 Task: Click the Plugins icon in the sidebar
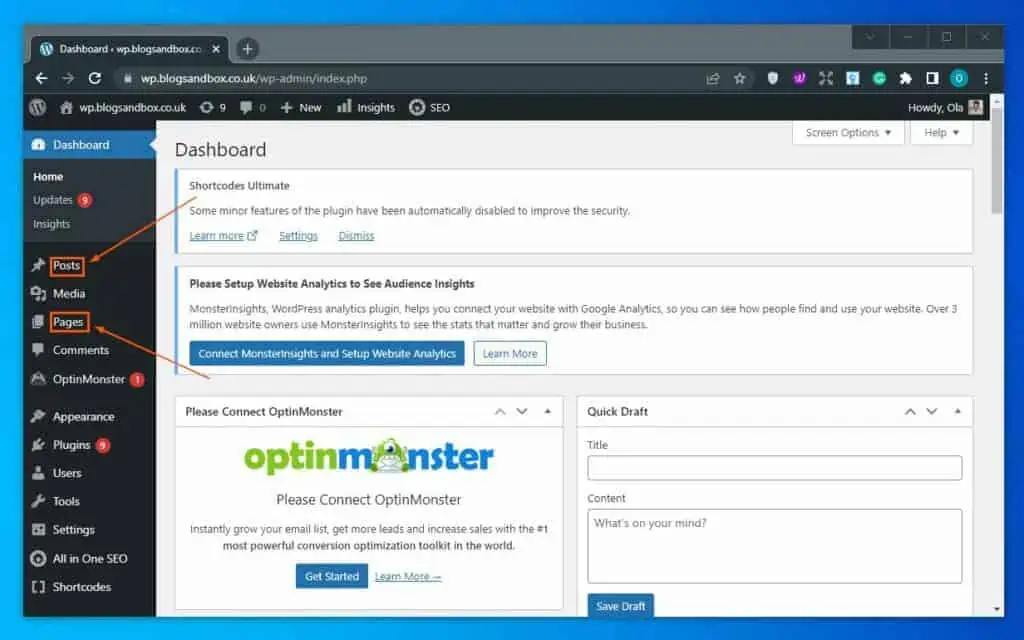click(x=38, y=445)
